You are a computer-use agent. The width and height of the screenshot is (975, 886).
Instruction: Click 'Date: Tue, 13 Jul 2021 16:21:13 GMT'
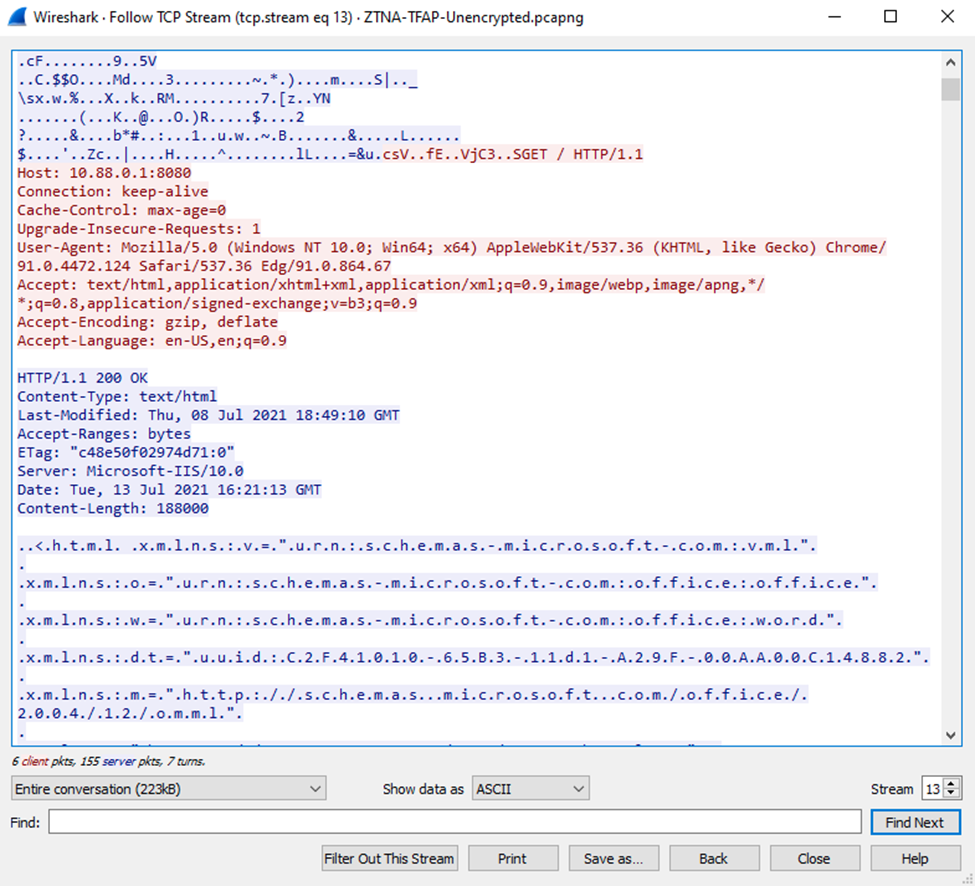tap(169, 489)
